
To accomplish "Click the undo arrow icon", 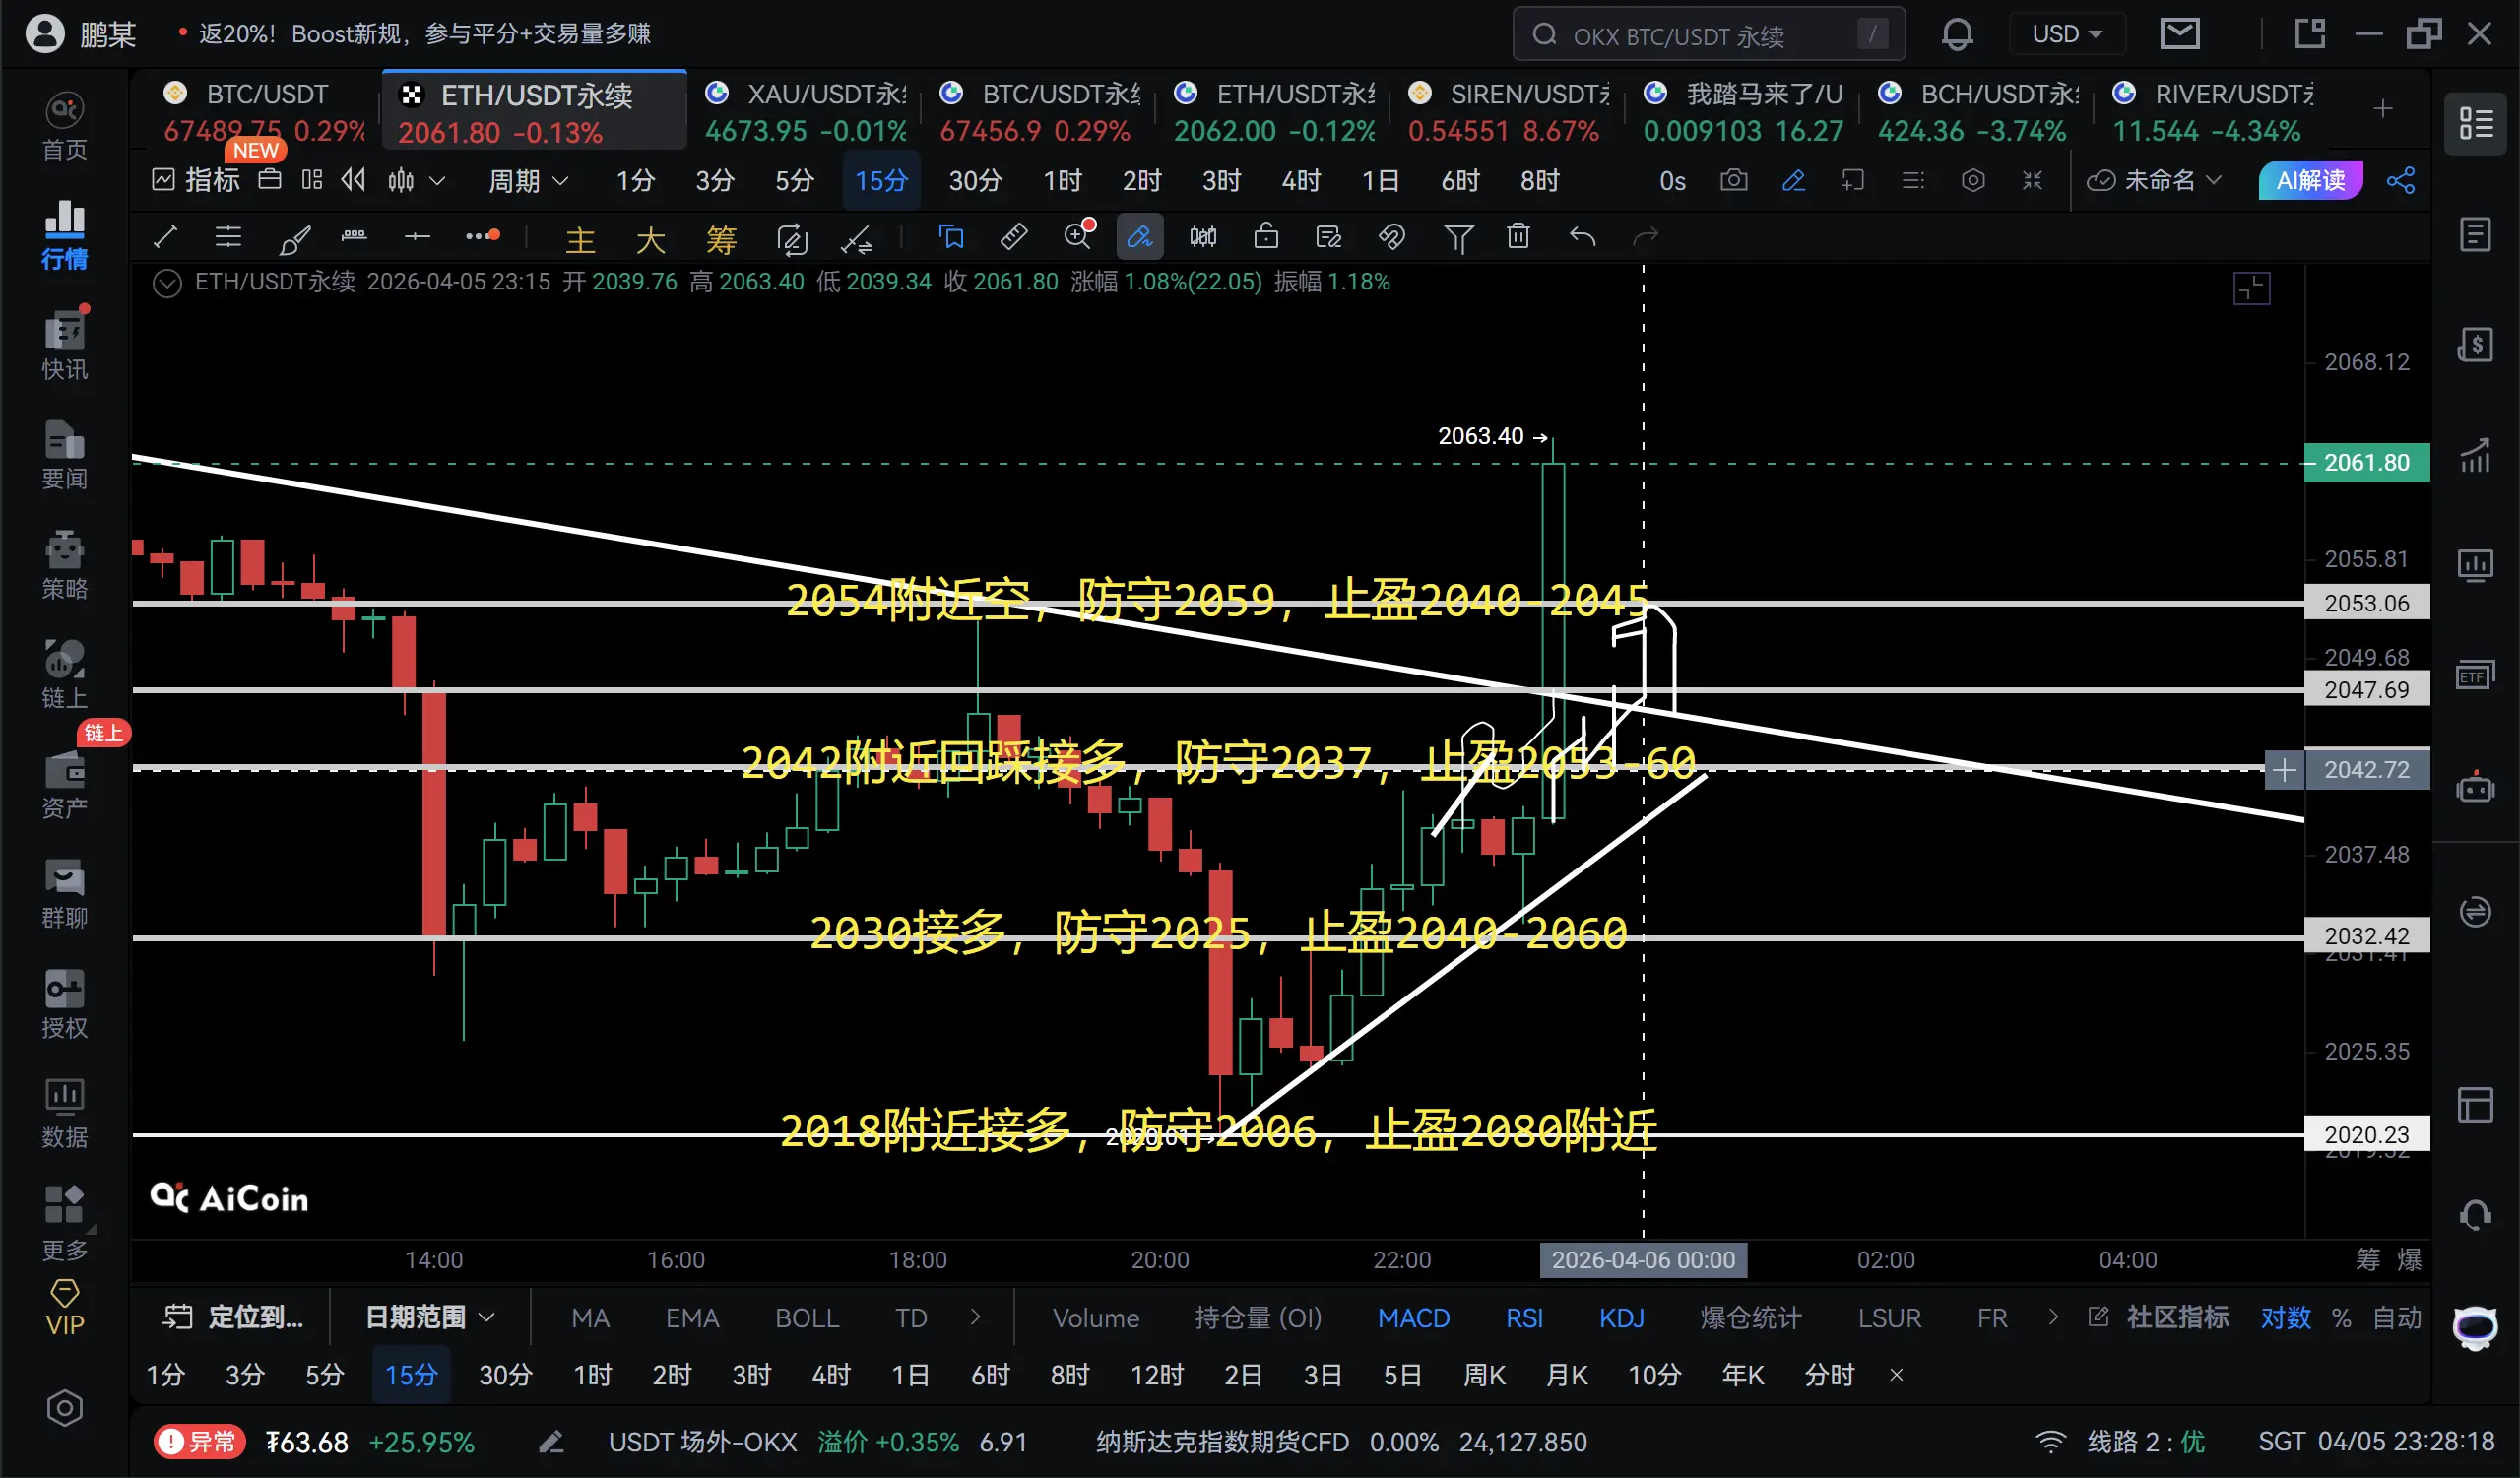I will tap(1582, 237).
